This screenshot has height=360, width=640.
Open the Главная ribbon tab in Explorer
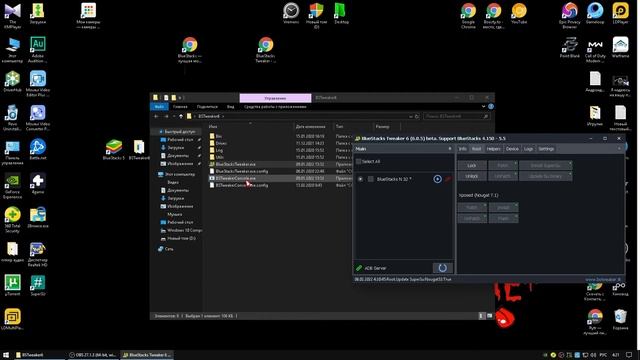tap(180, 107)
